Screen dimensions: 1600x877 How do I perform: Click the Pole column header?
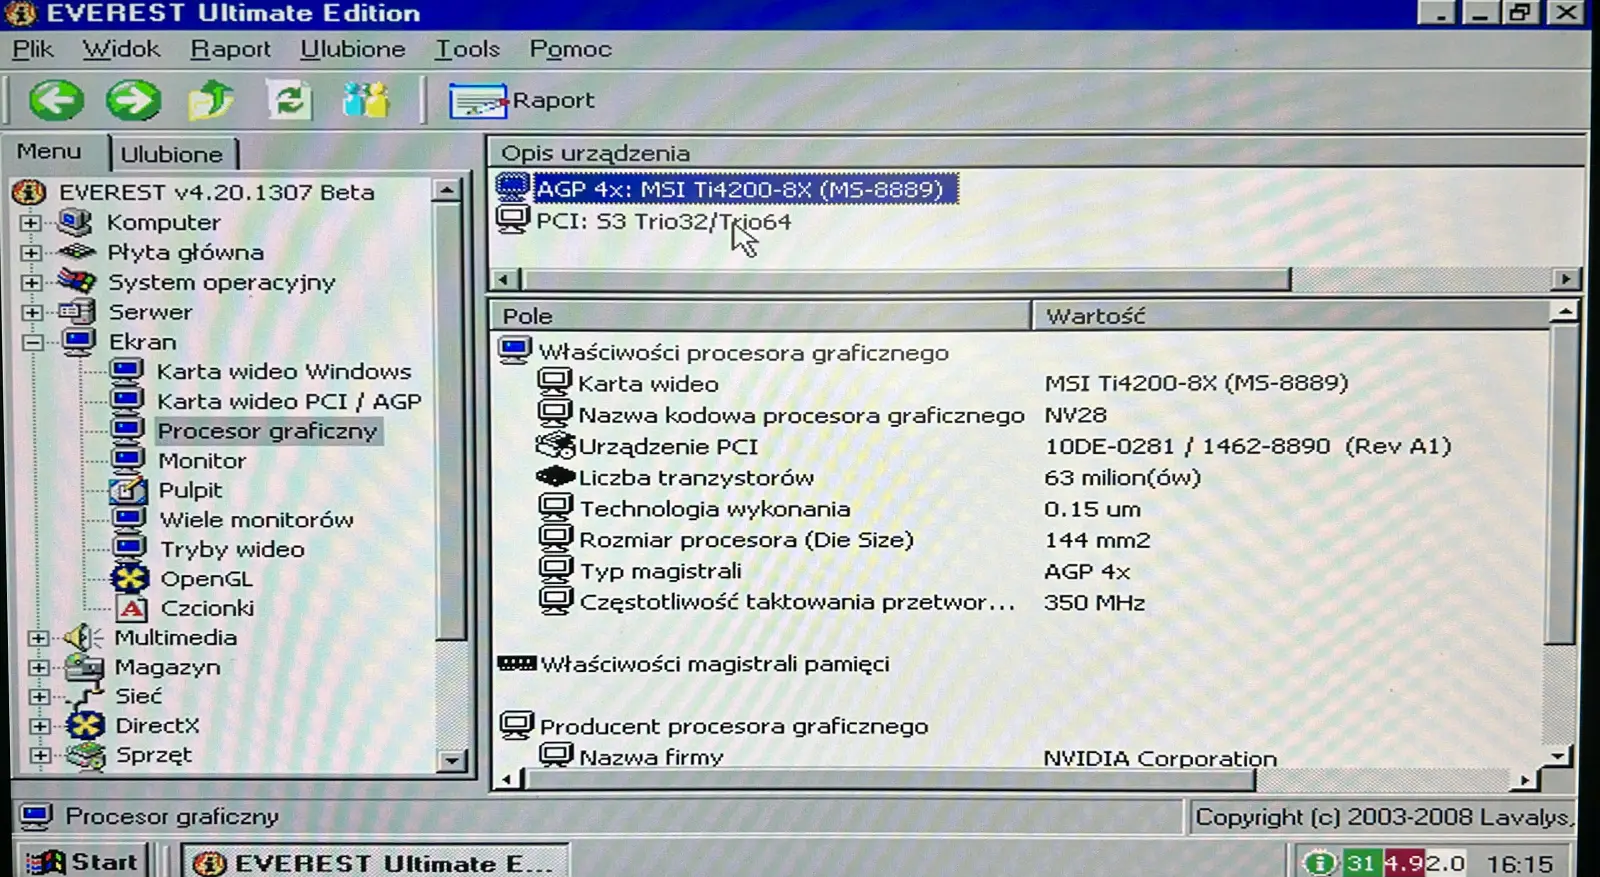pyautogui.click(x=759, y=316)
